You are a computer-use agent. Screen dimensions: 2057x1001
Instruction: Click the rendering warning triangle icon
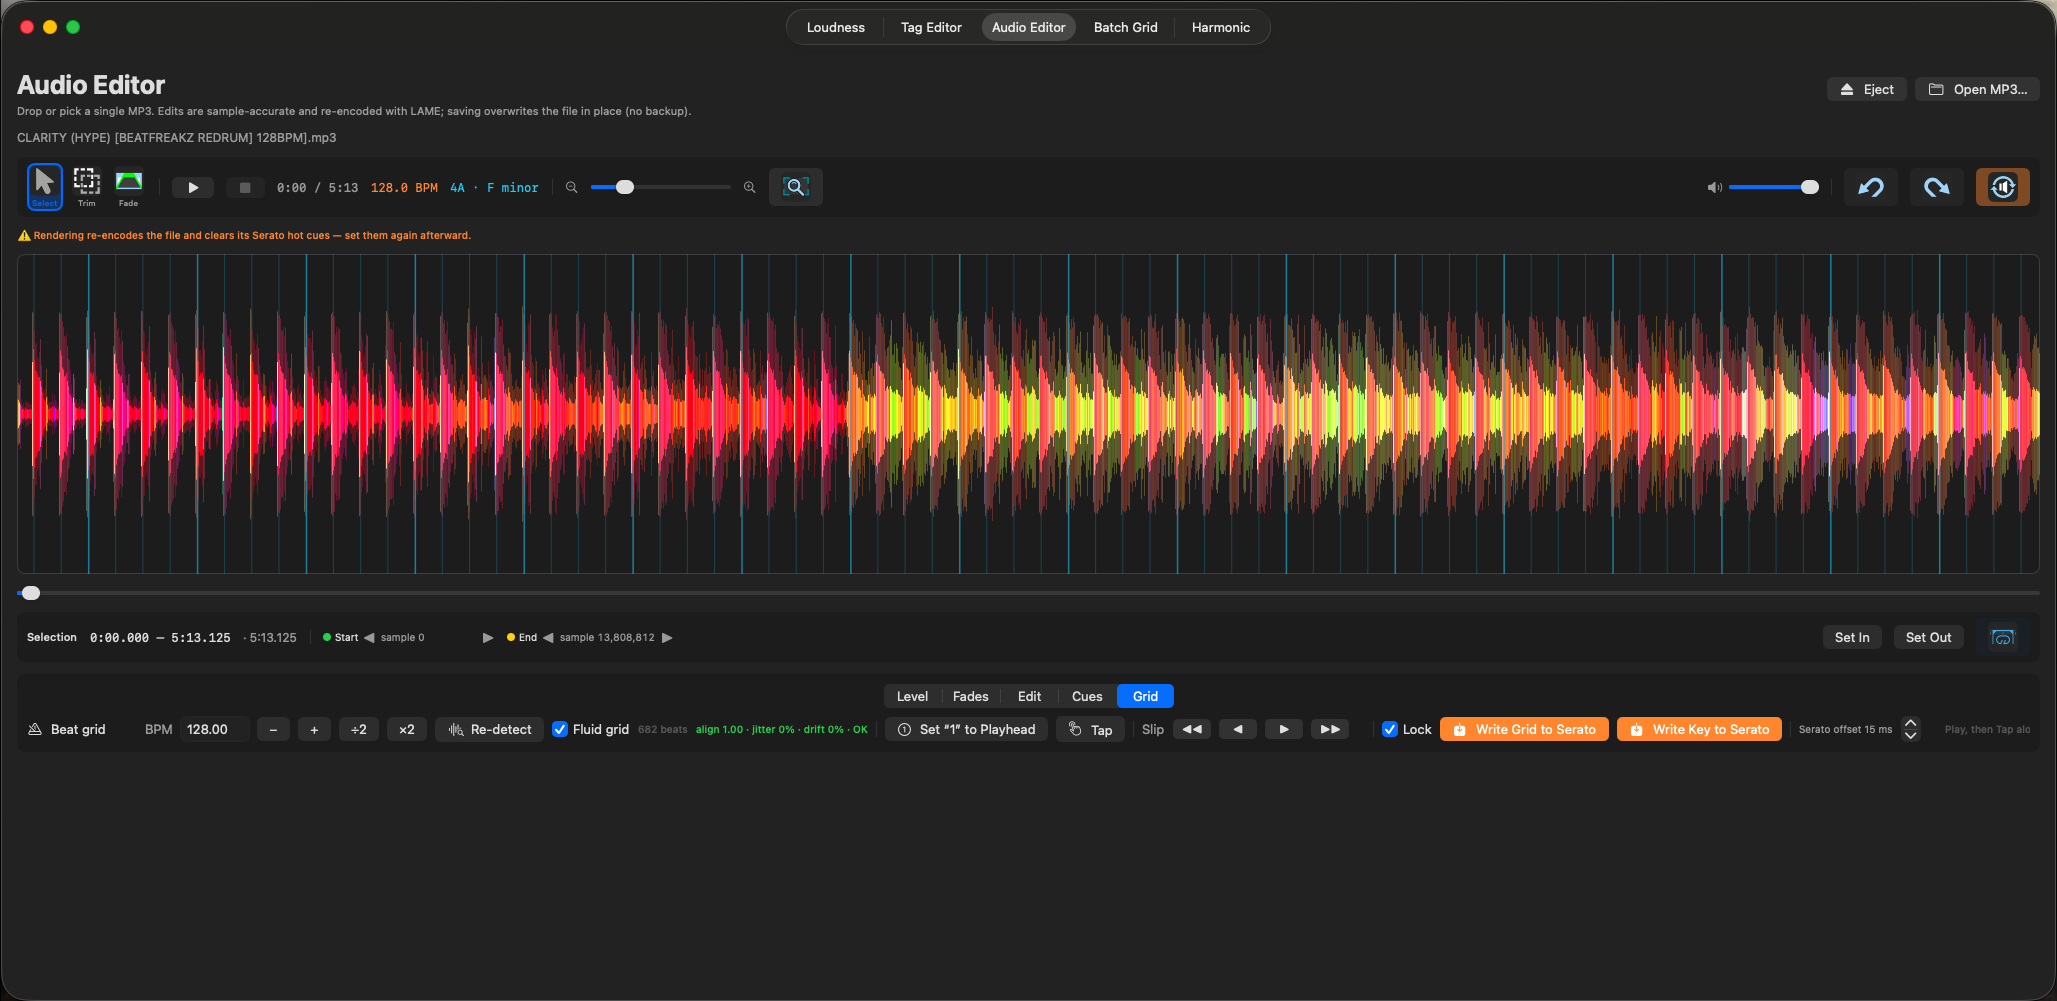coord(24,236)
